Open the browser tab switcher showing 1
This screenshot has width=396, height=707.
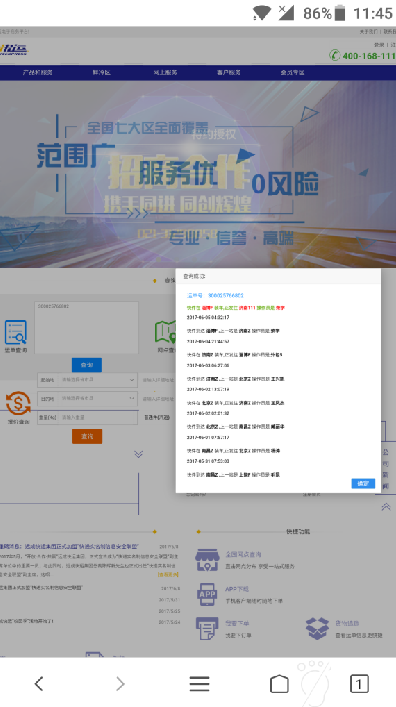pyautogui.click(x=359, y=684)
